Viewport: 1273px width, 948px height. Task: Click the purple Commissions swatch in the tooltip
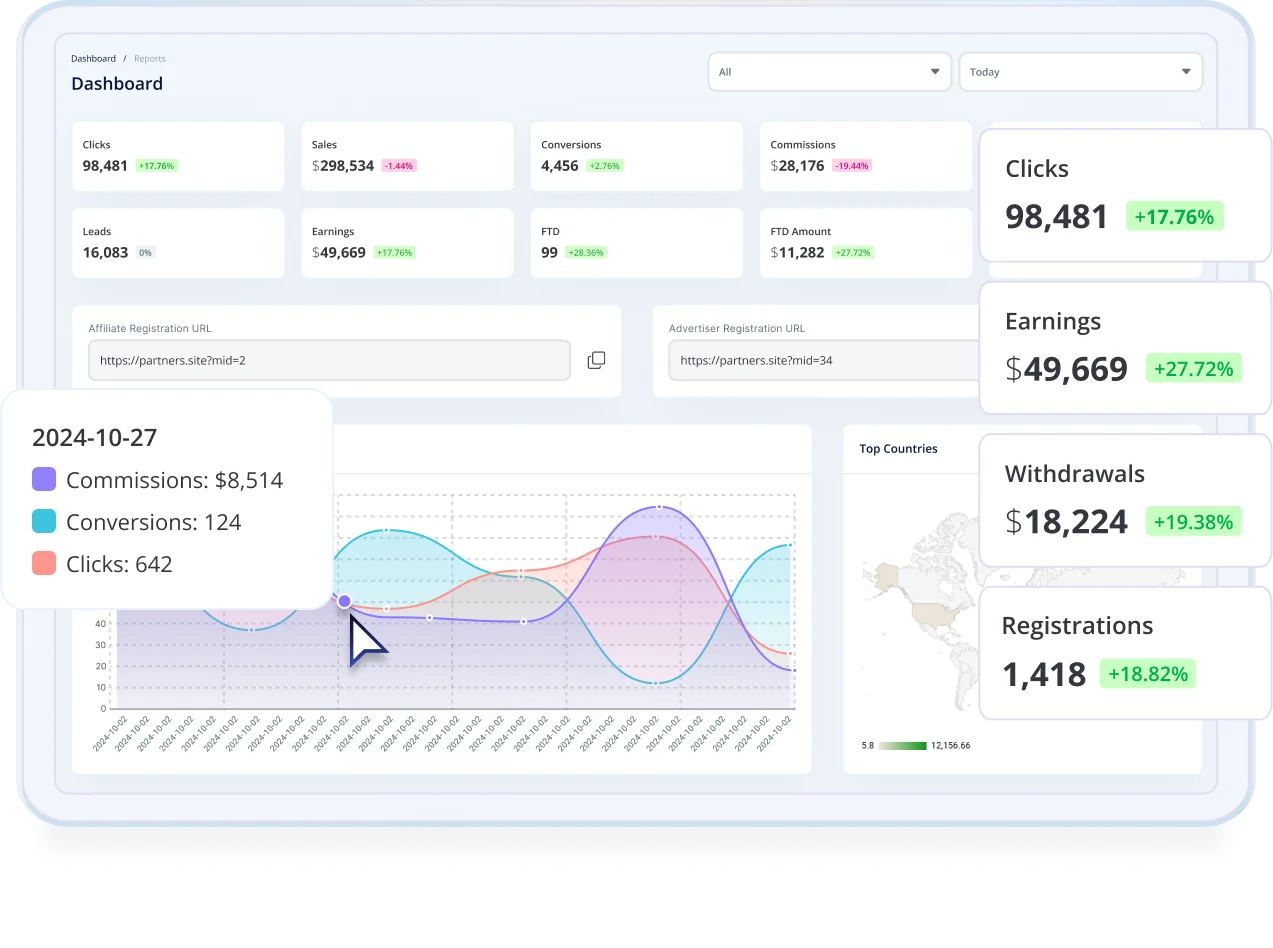42,479
